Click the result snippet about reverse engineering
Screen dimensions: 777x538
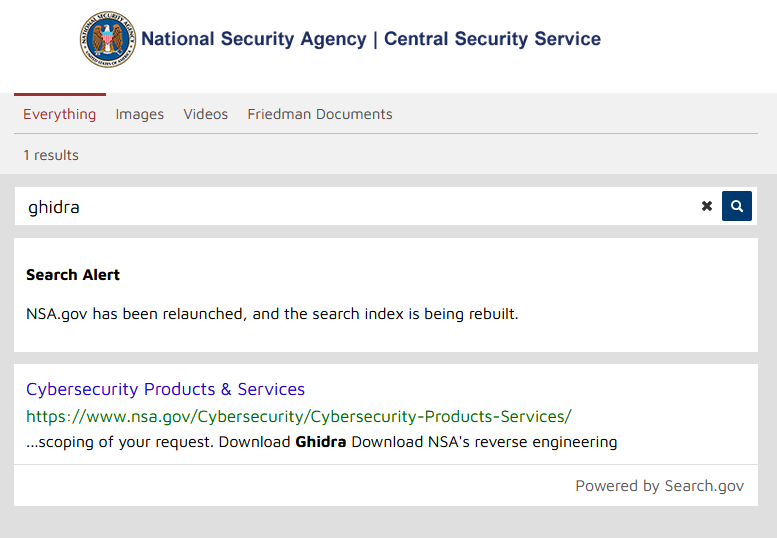[322, 442]
